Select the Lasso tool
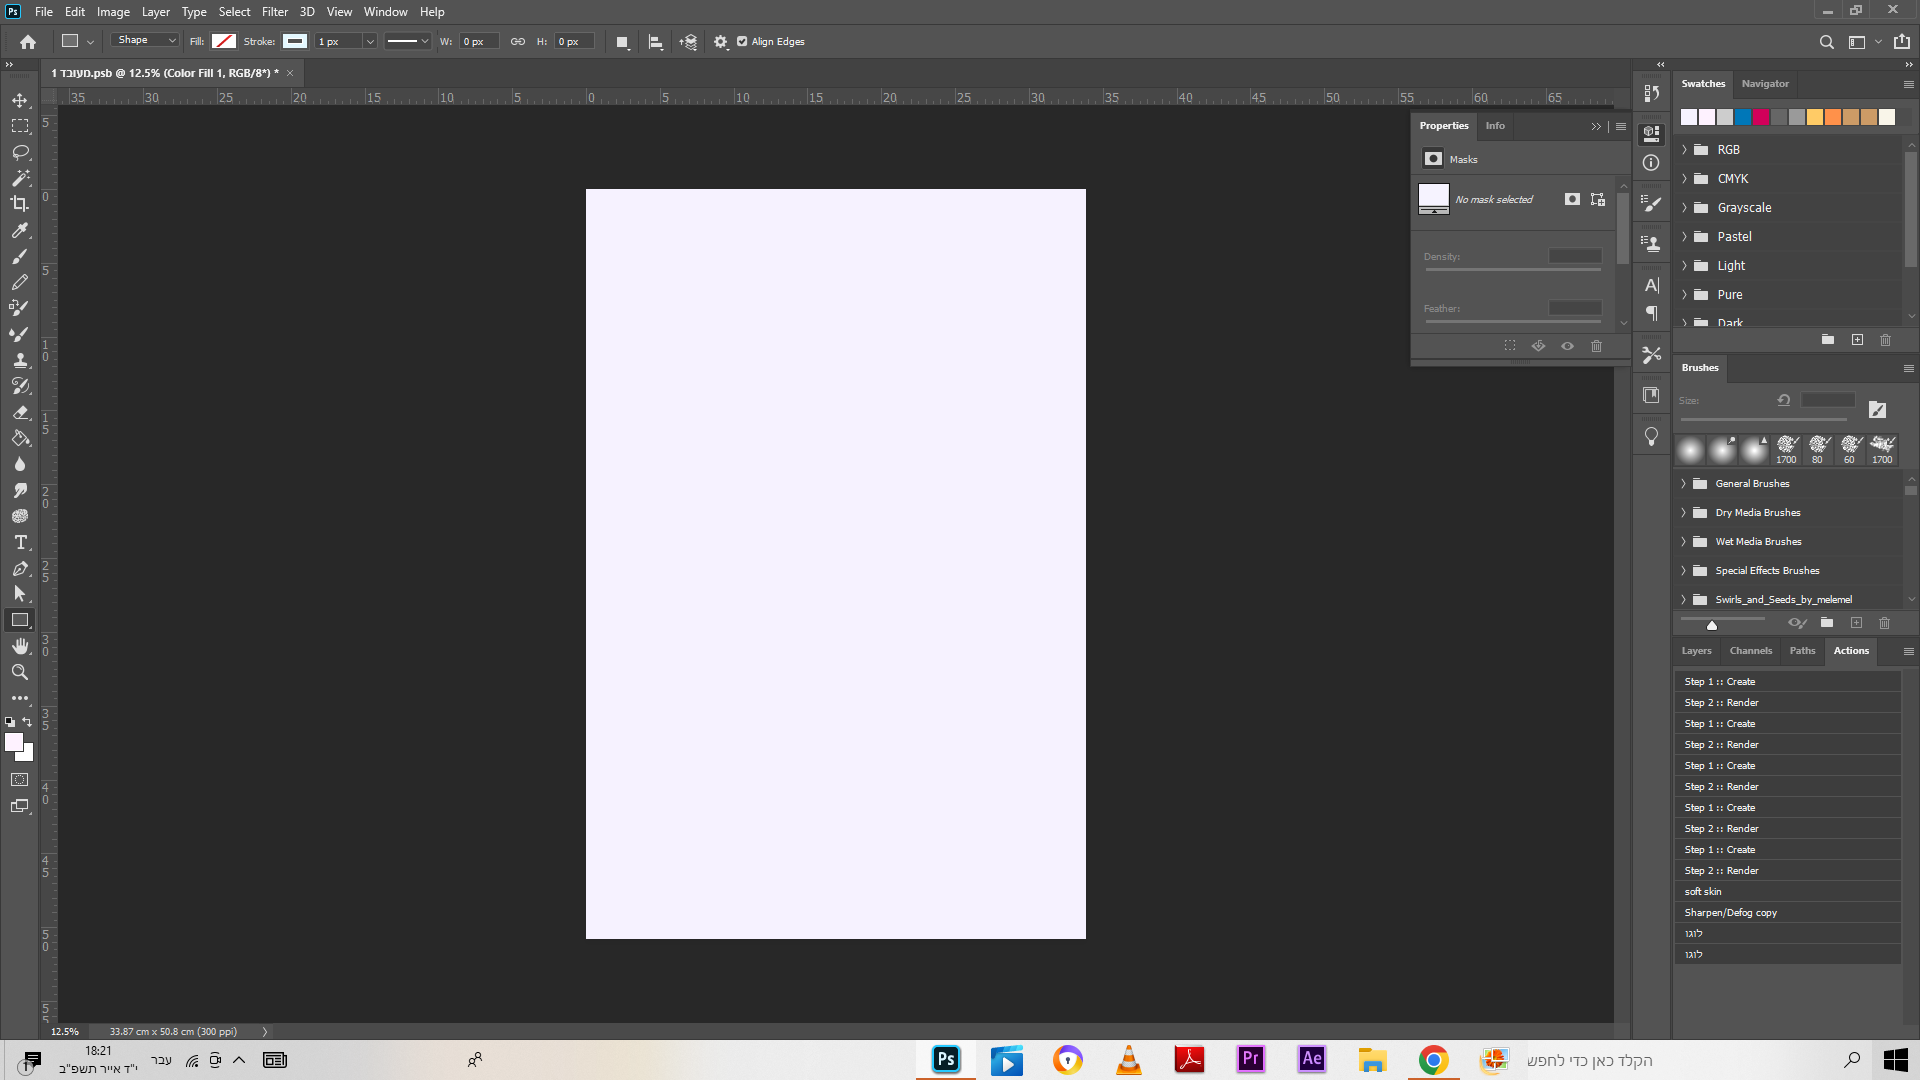 (x=20, y=152)
